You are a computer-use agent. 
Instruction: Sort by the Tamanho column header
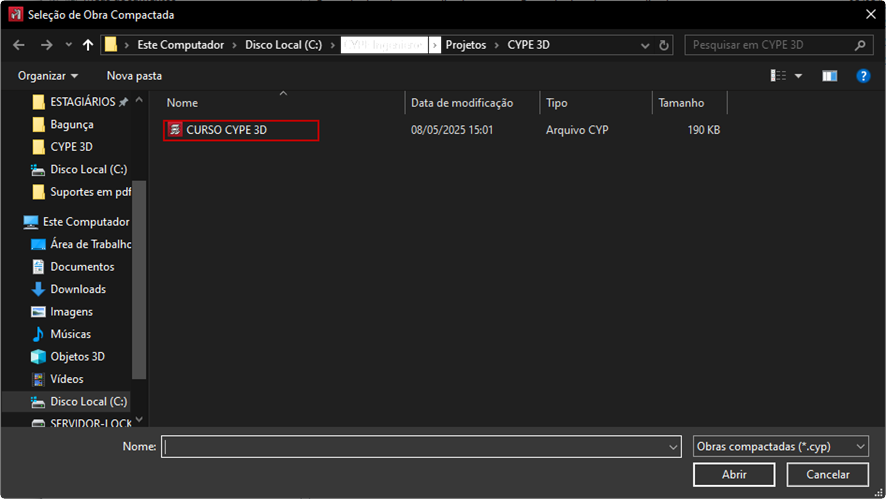pyautogui.click(x=681, y=103)
